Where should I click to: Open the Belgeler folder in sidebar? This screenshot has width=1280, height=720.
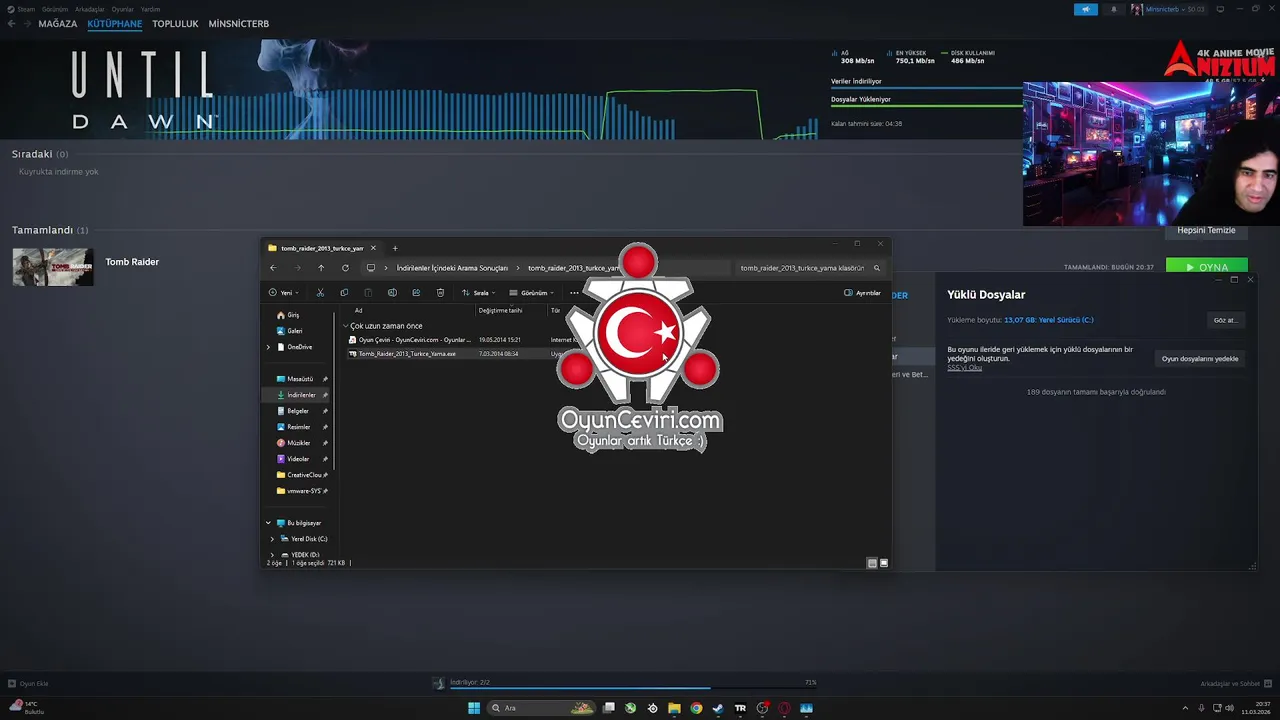click(x=298, y=411)
